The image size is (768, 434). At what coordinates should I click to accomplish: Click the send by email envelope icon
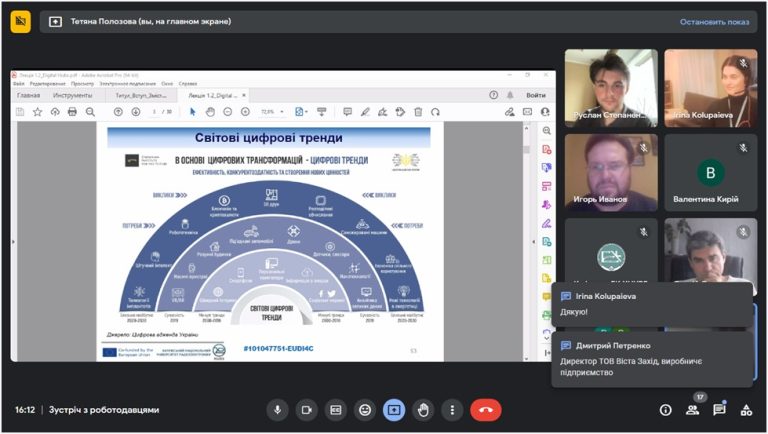pyautogui.click(x=527, y=112)
